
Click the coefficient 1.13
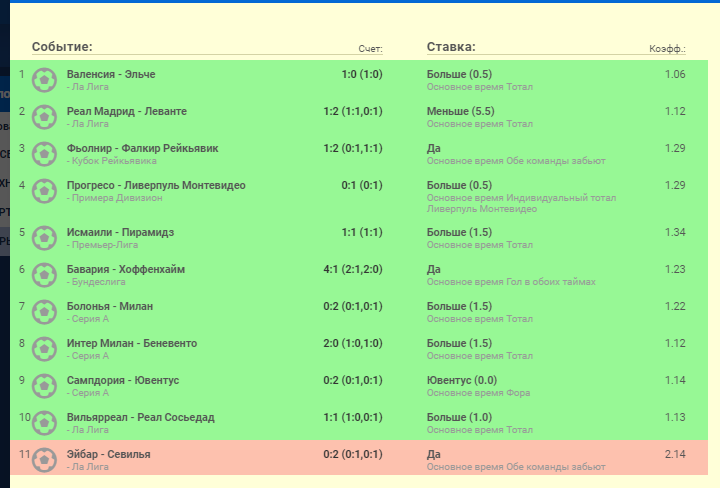point(675,417)
